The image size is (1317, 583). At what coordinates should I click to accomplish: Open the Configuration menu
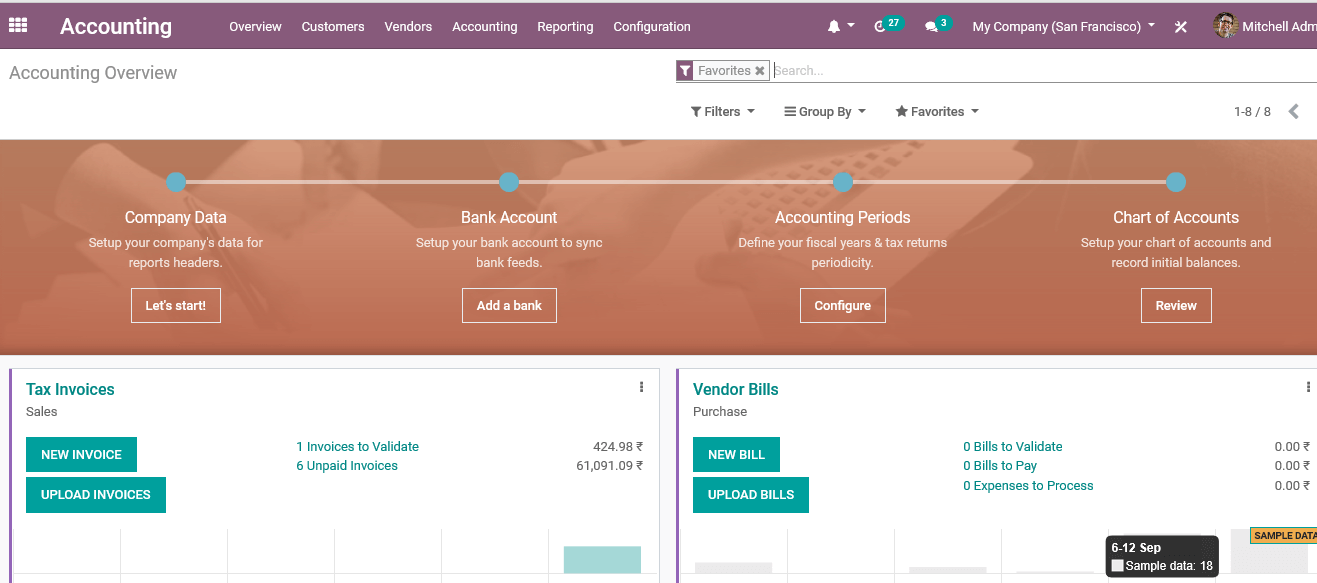pos(652,27)
